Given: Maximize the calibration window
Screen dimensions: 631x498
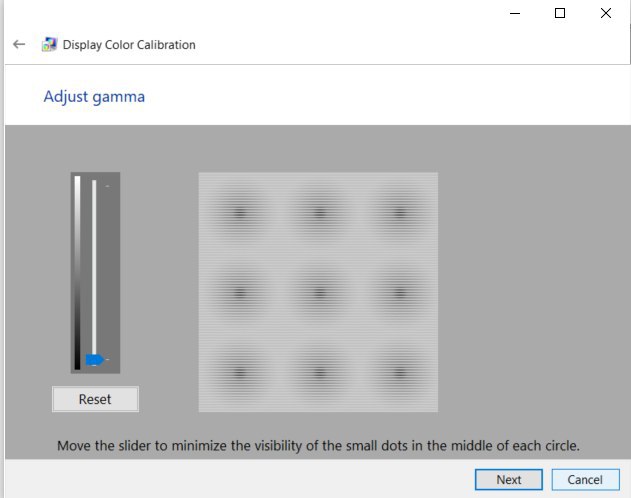Looking at the screenshot, I should click(x=560, y=13).
